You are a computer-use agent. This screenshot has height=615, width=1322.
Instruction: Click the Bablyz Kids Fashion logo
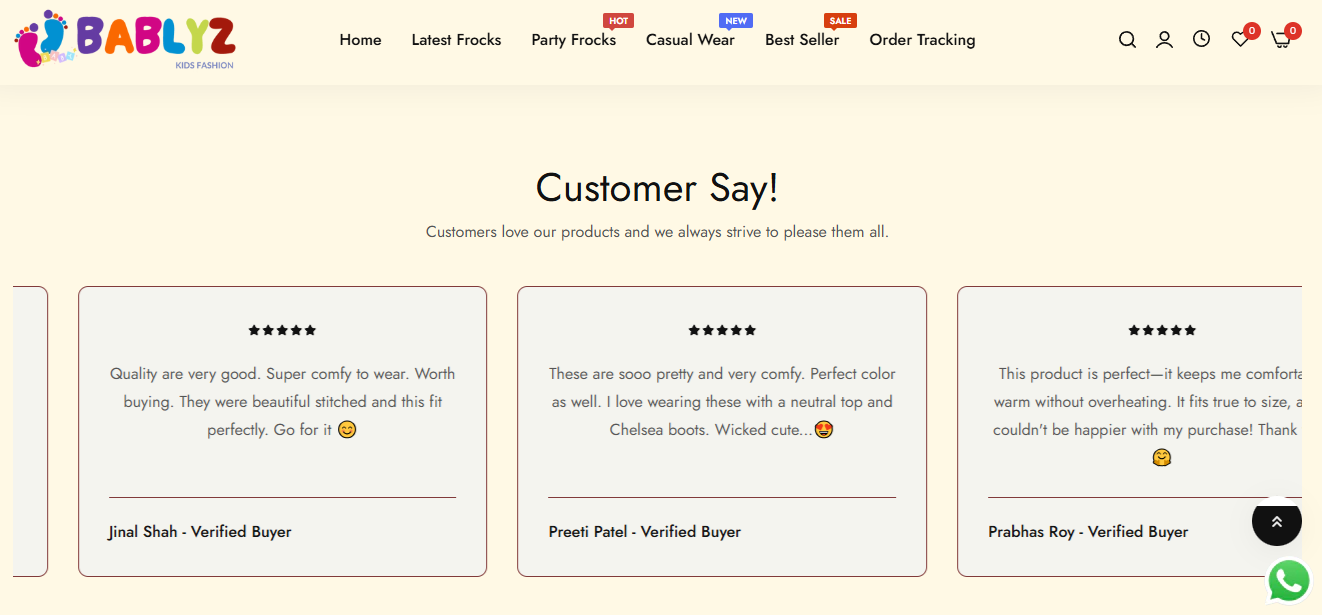[x=125, y=40]
